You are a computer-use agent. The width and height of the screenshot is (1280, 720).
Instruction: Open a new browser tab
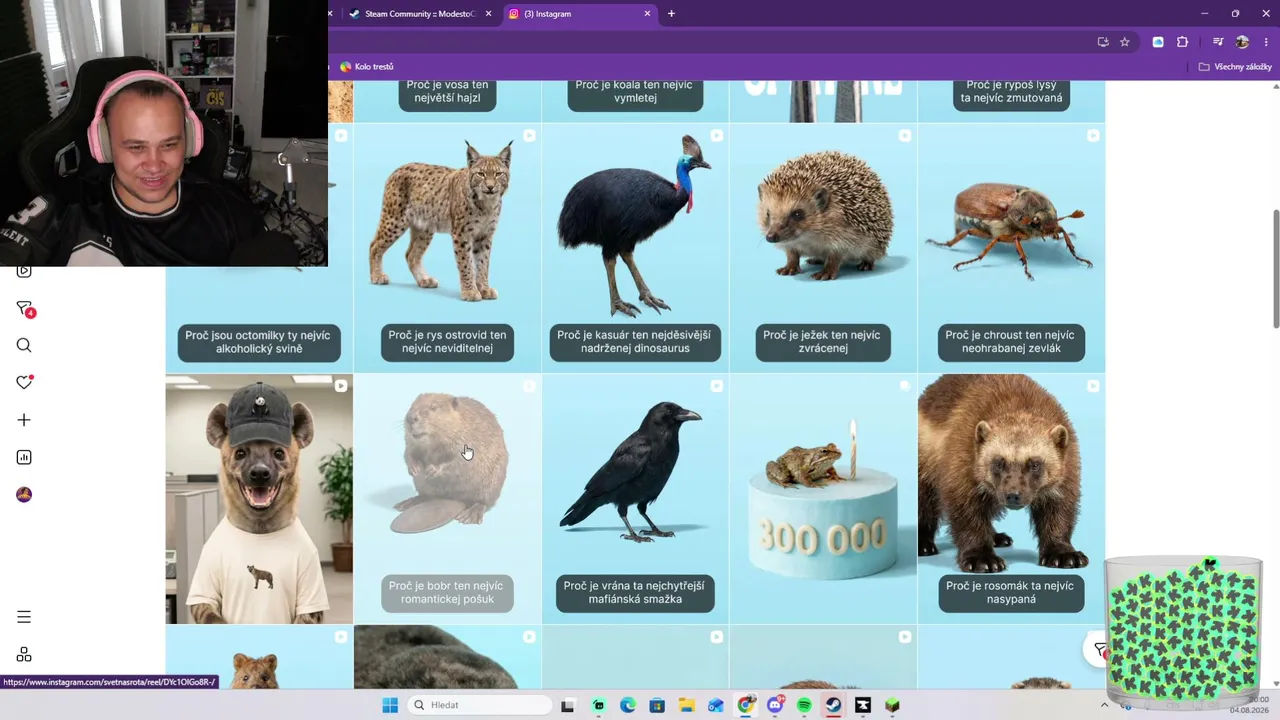coord(671,14)
